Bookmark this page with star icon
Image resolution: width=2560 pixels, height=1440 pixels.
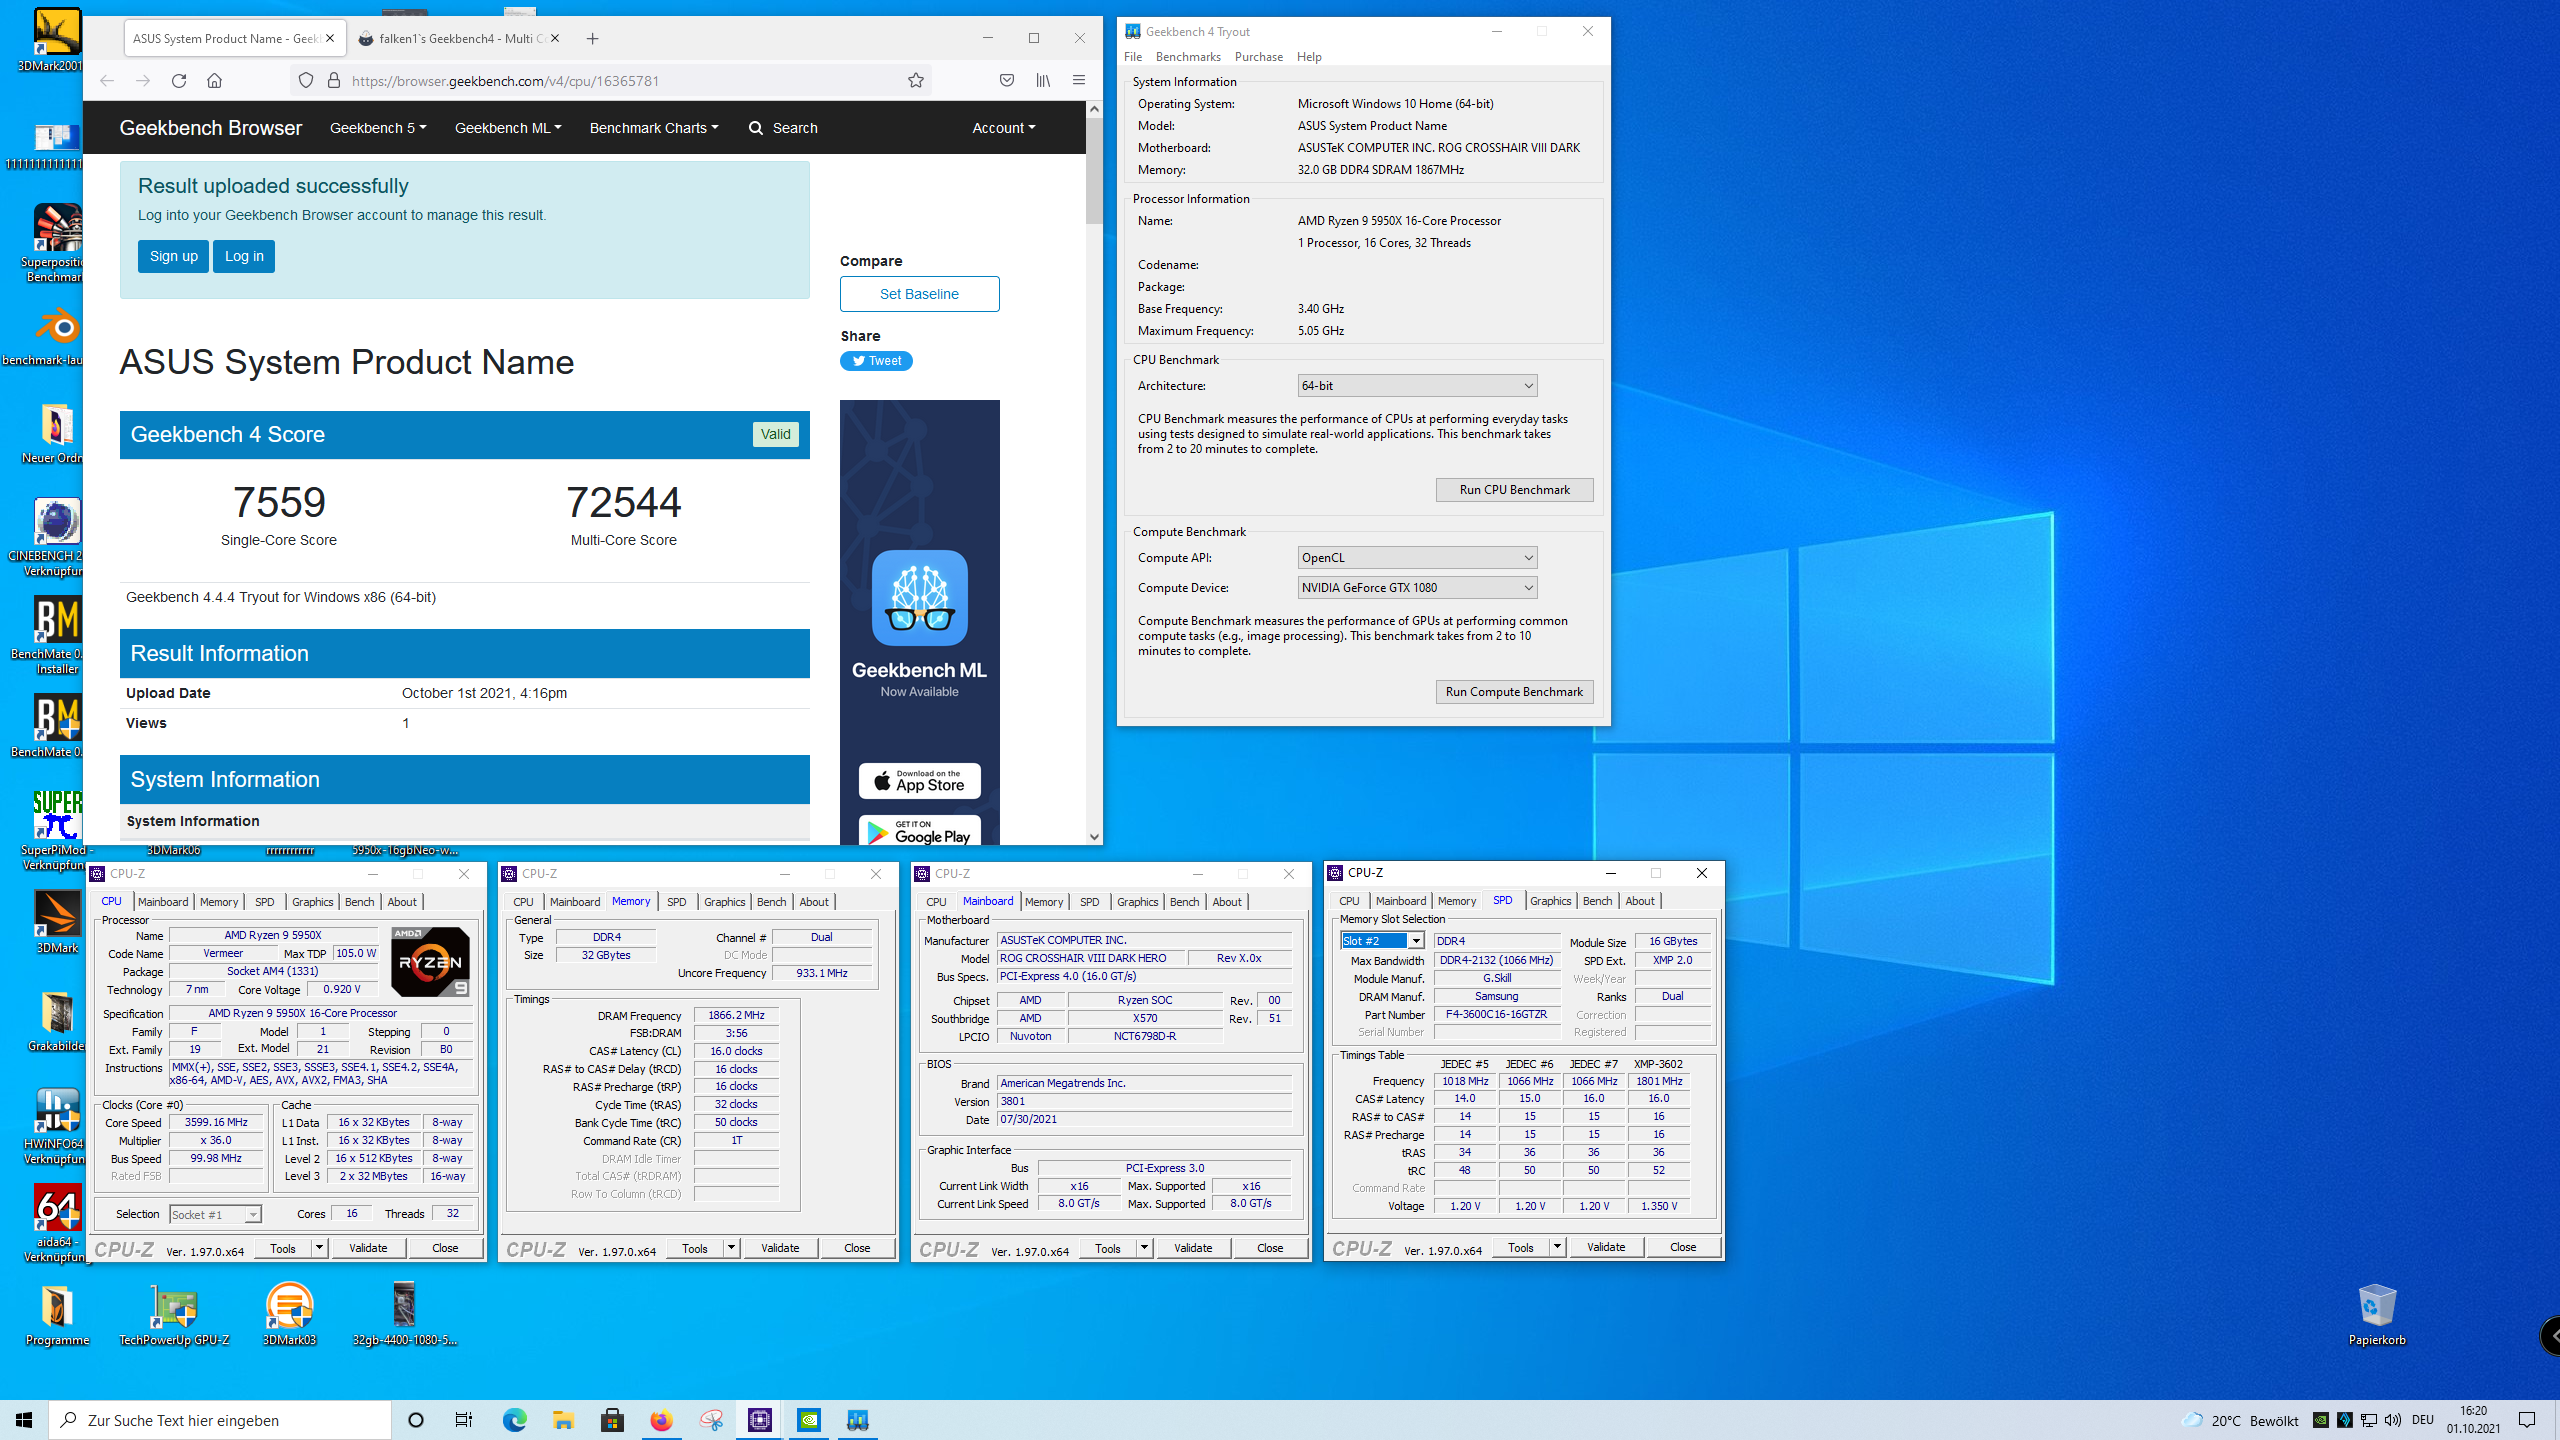[916, 81]
